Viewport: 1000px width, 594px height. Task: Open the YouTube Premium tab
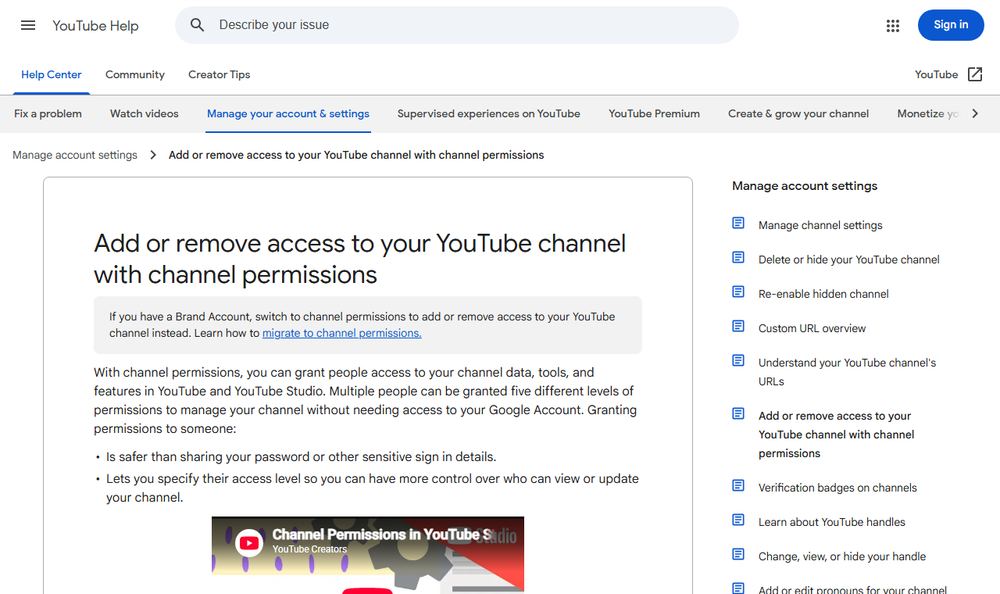click(x=654, y=114)
